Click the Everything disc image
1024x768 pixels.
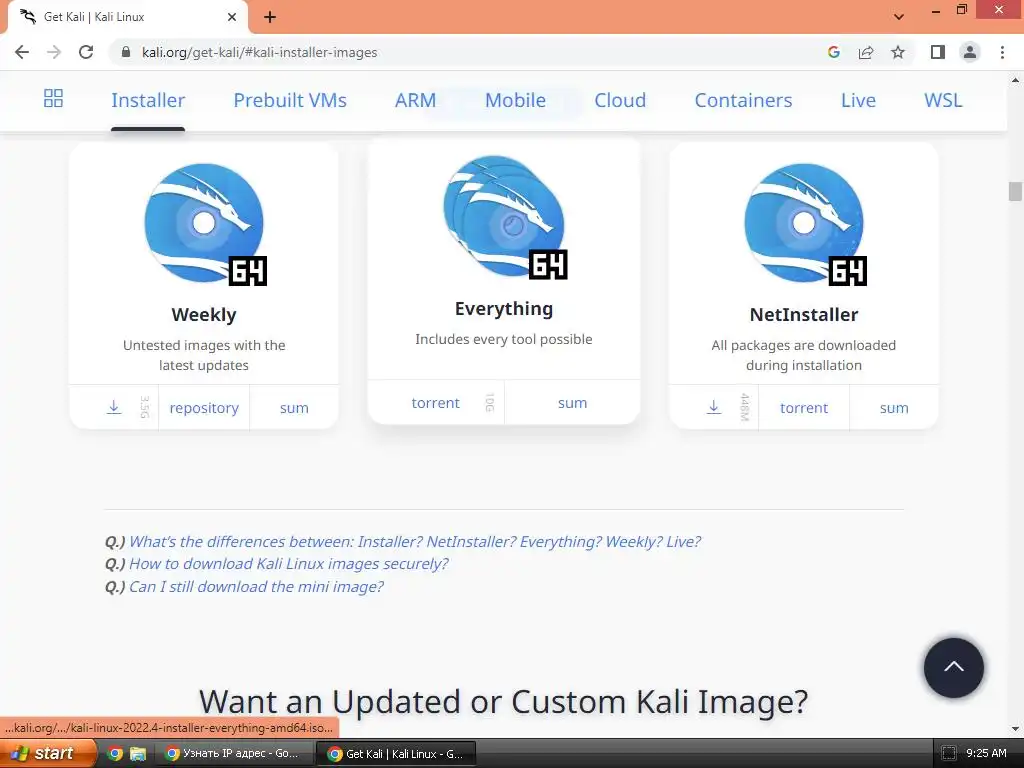click(505, 217)
